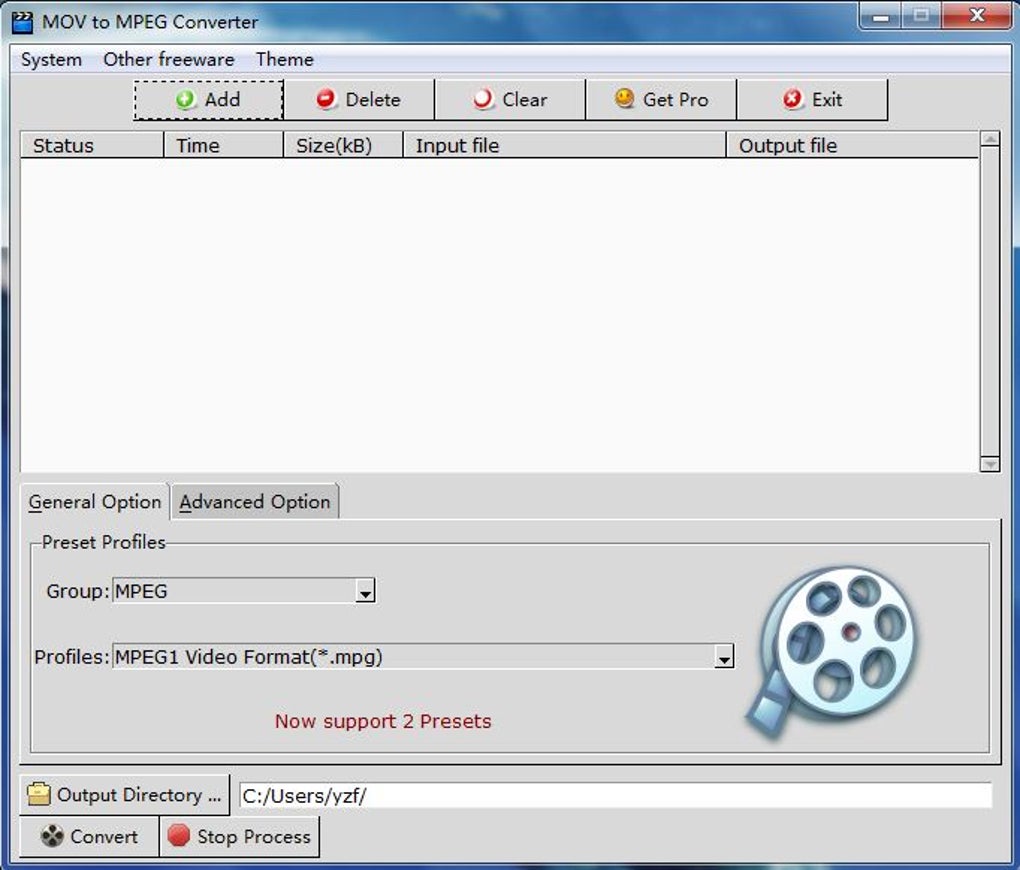The width and height of the screenshot is (1020, 870).
Task: Click the red Stop Process icon
Action: click(x=178, y=836)
